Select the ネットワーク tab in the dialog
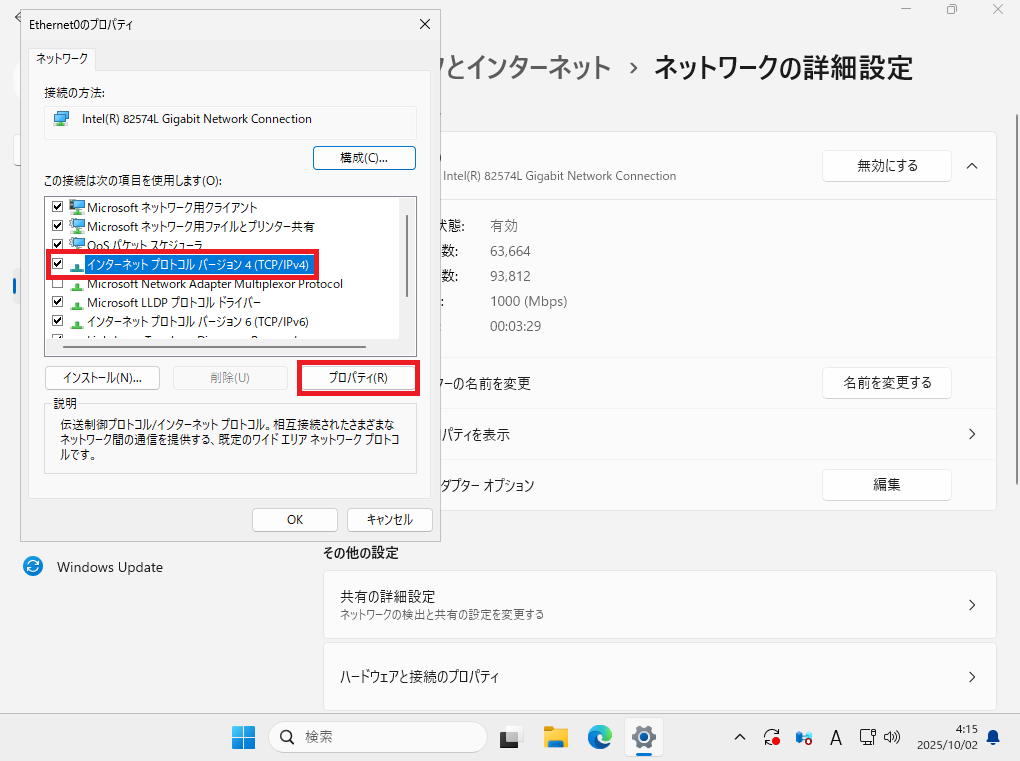Screen dimensions: 1020x761 62,59
